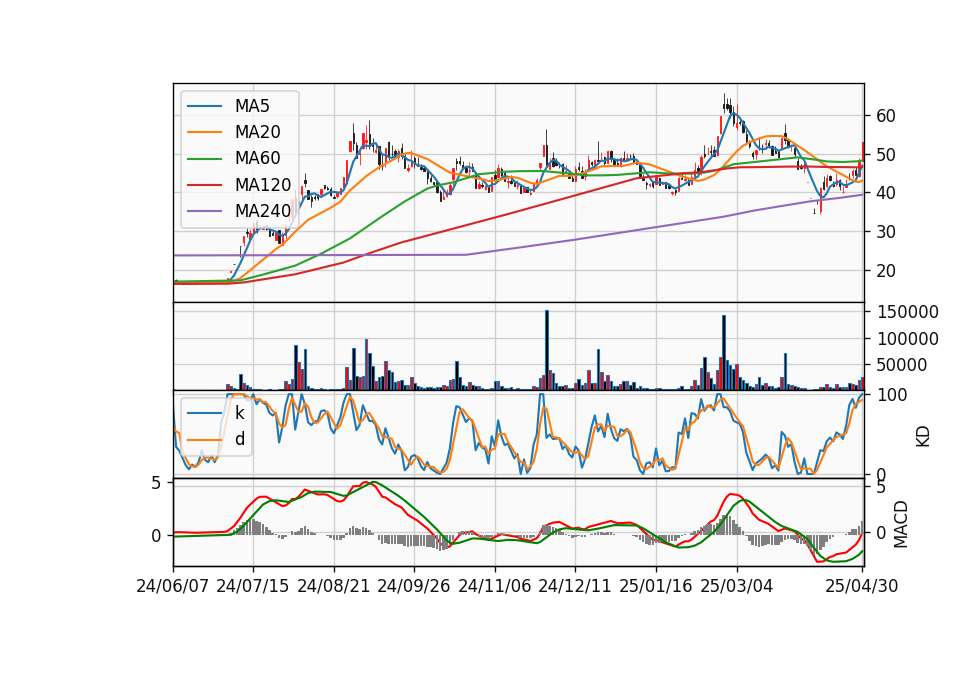This screenshot has height=690, width=960.
Task: Click the price axis value 40
Action: click(885, 193)
